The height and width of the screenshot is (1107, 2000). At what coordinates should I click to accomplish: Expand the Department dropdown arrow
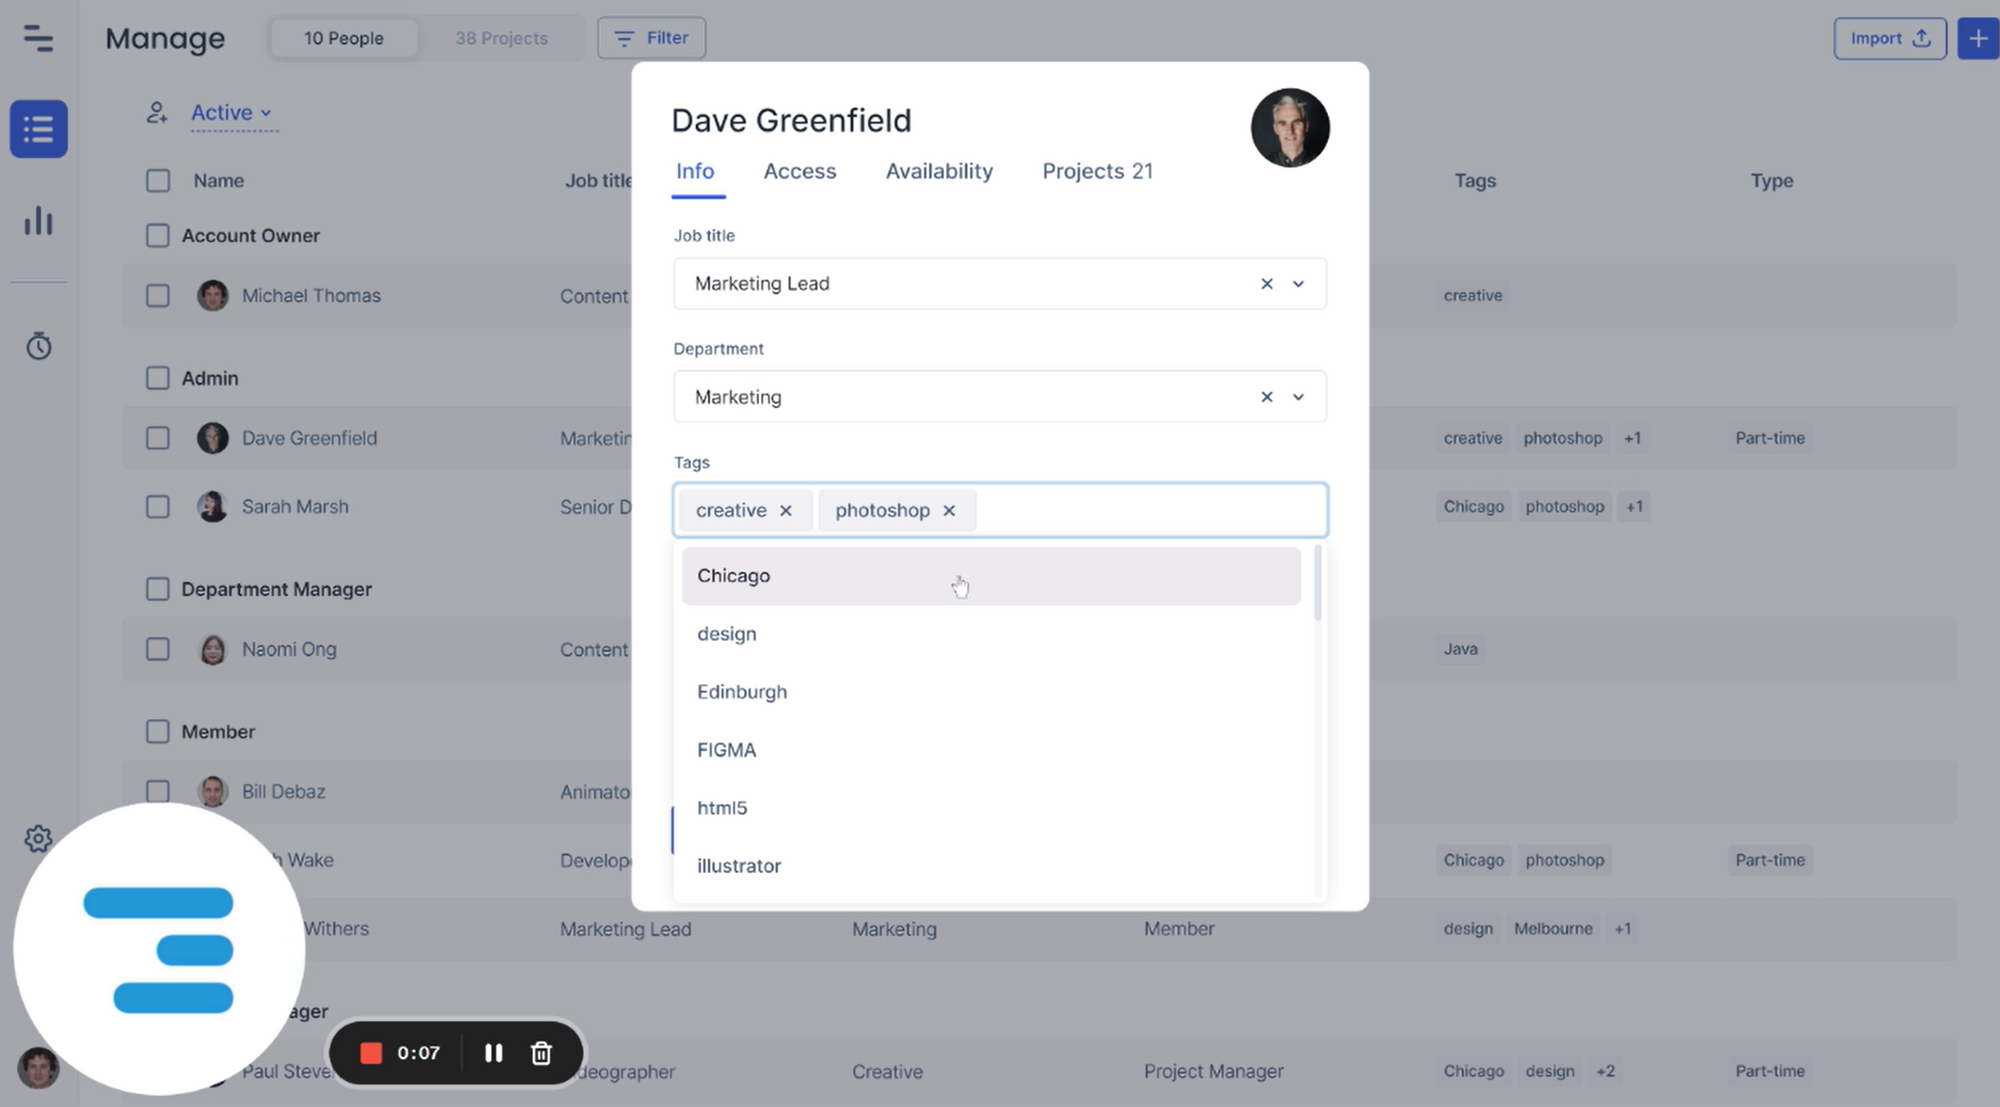click(1298, 397)
